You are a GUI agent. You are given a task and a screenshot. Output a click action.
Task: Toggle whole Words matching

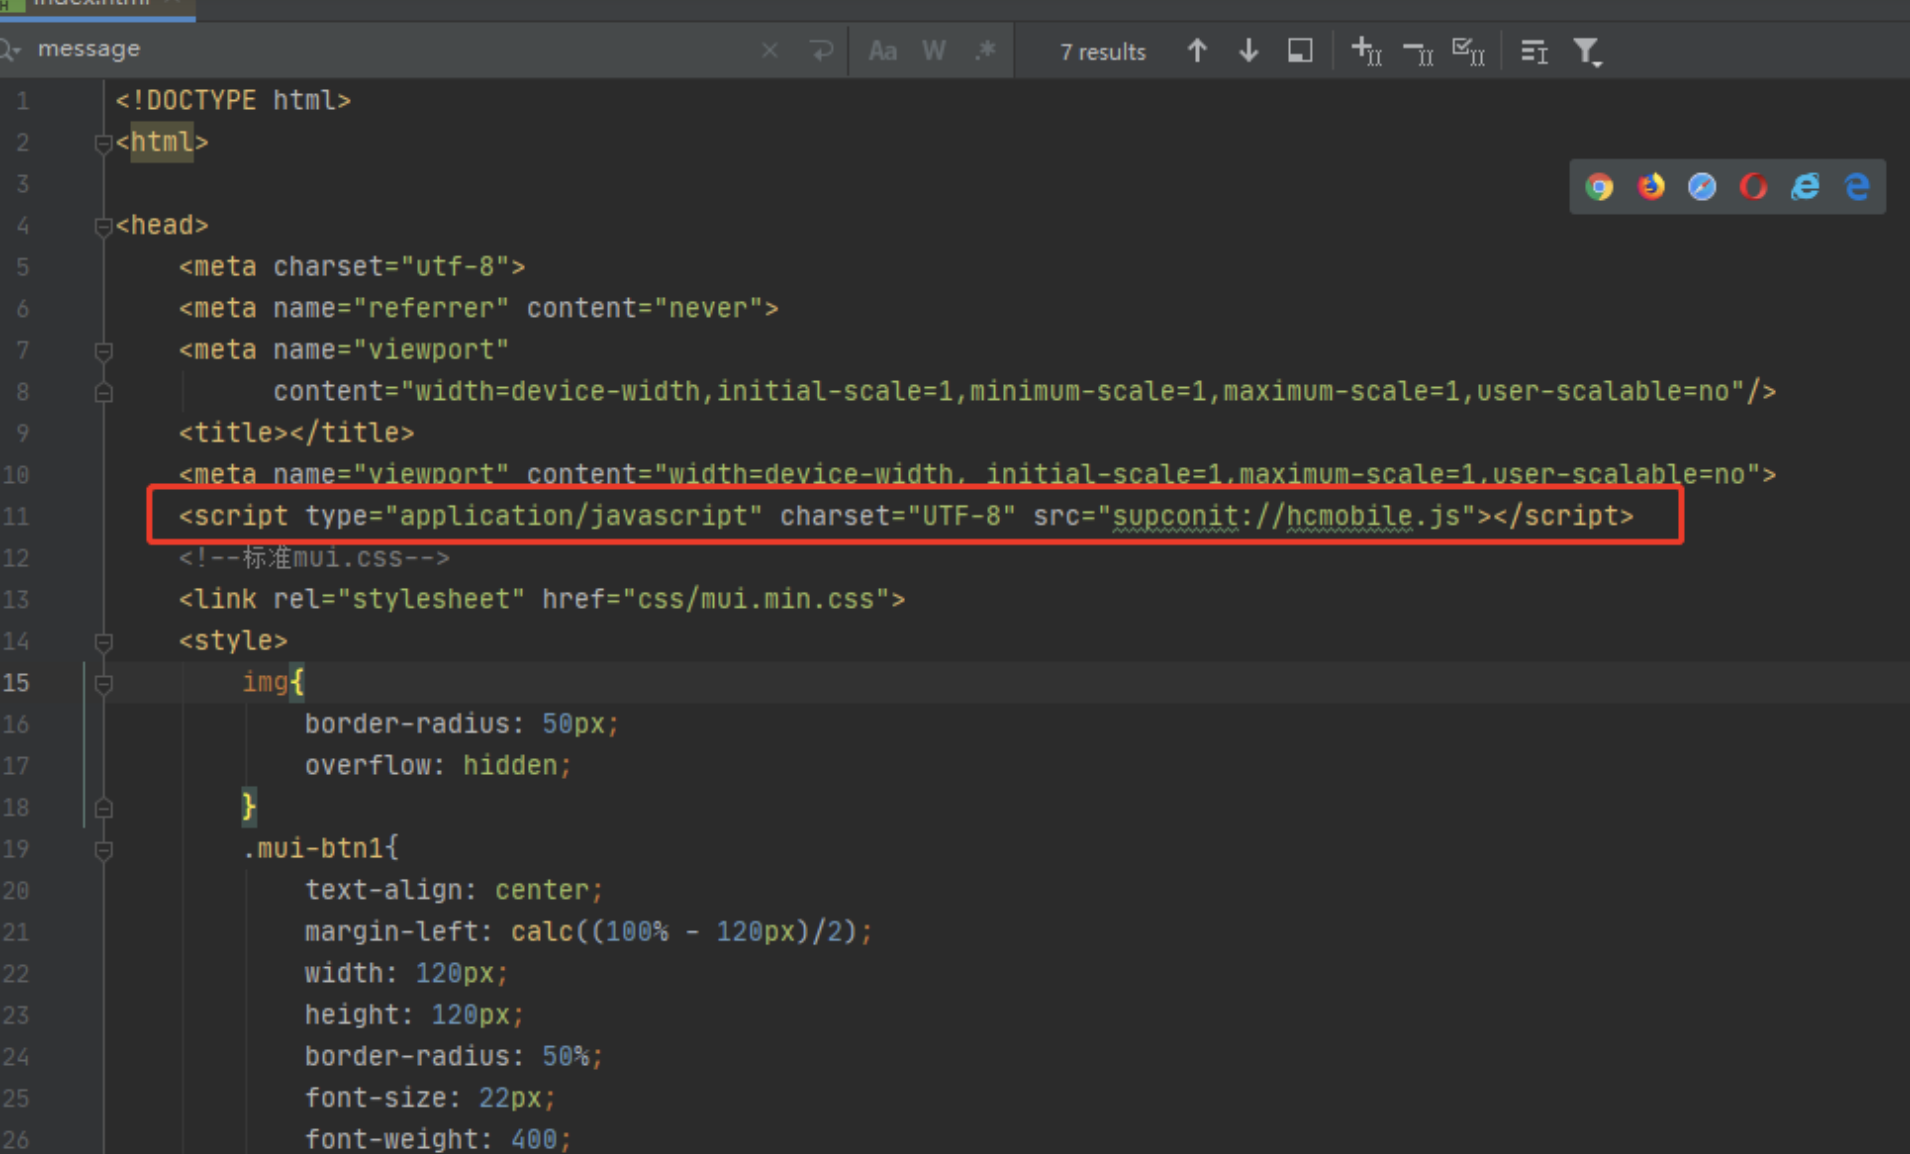click(x=934, y=51)
